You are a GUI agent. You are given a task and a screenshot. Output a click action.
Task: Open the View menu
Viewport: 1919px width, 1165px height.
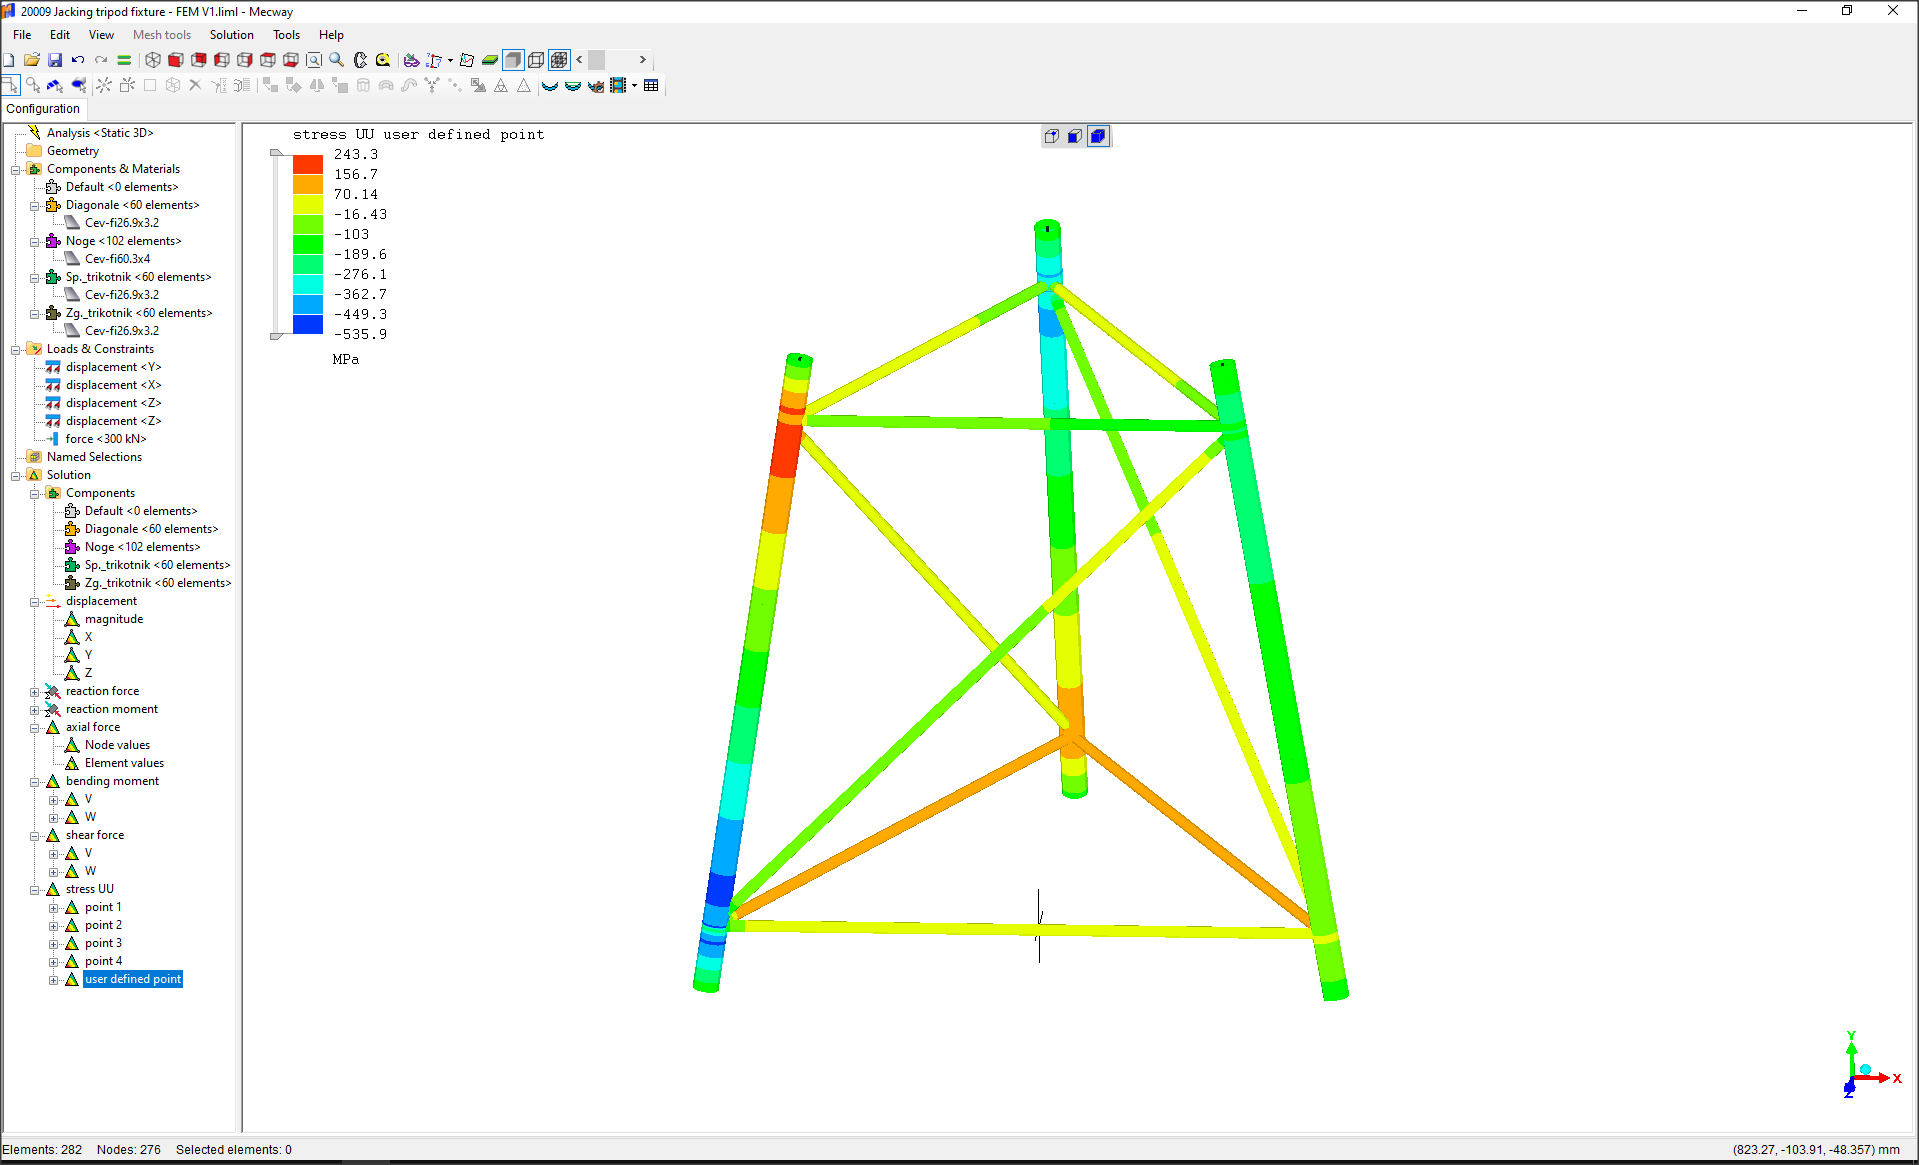(101, 35)
